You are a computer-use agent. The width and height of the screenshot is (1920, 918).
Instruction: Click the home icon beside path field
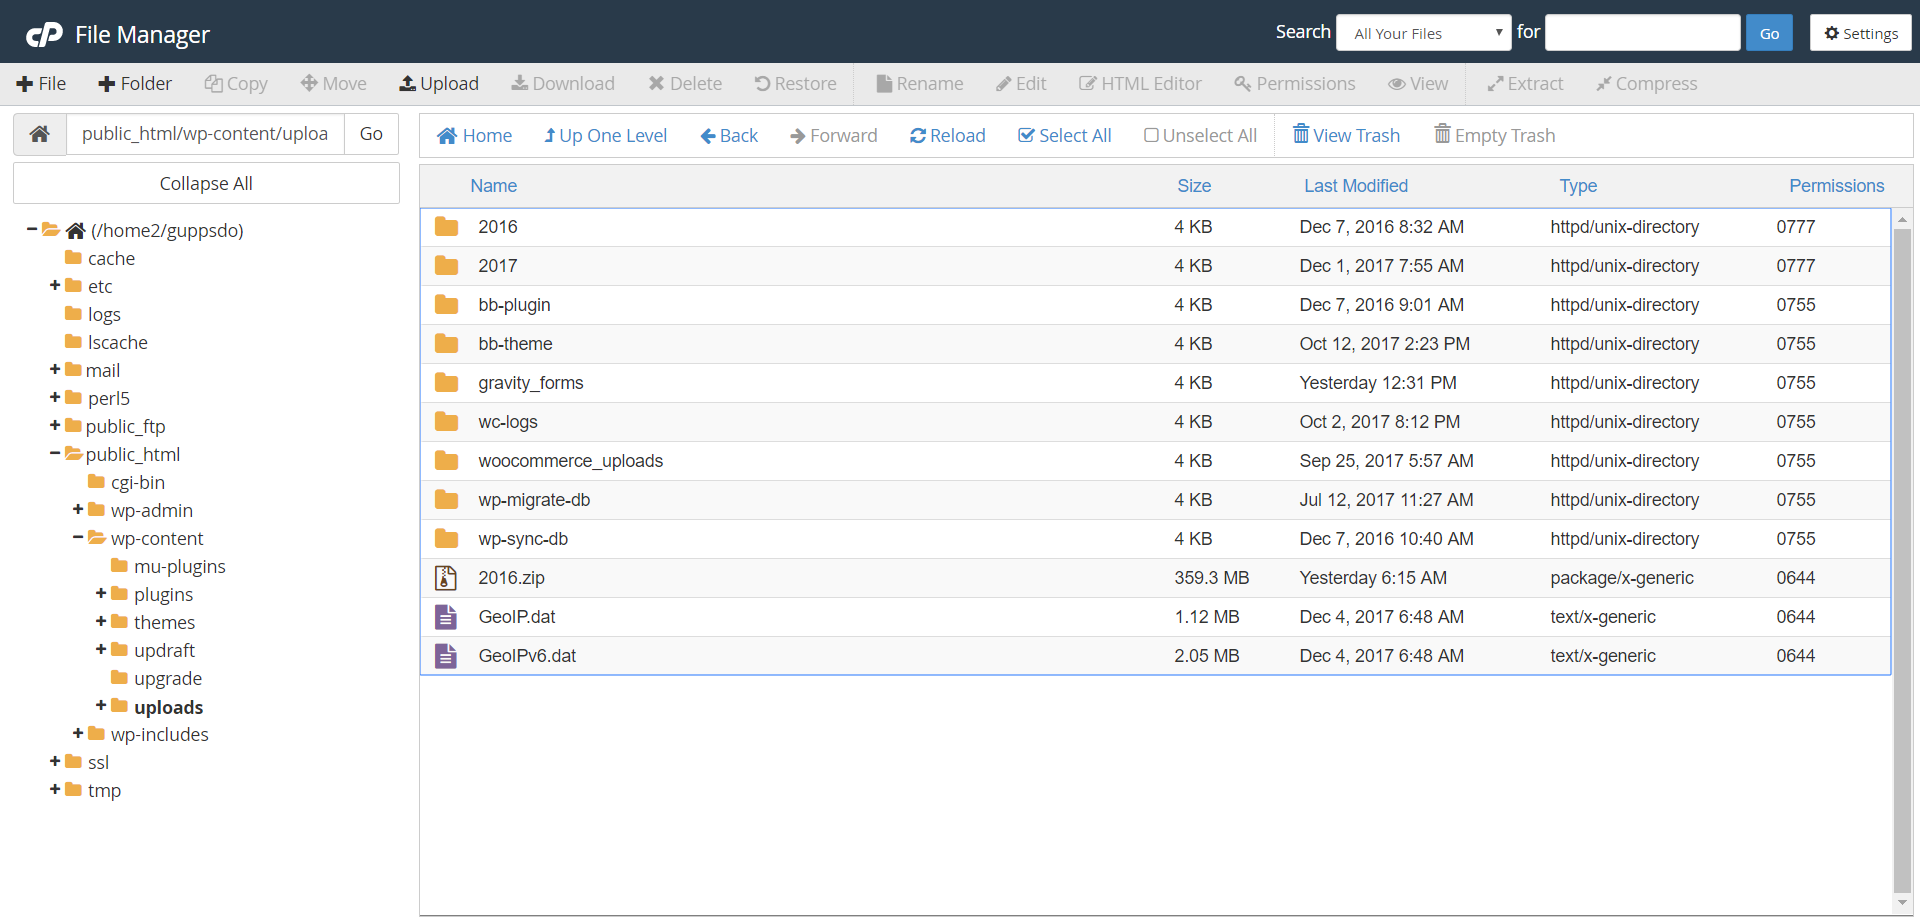[x=40, y=134]
